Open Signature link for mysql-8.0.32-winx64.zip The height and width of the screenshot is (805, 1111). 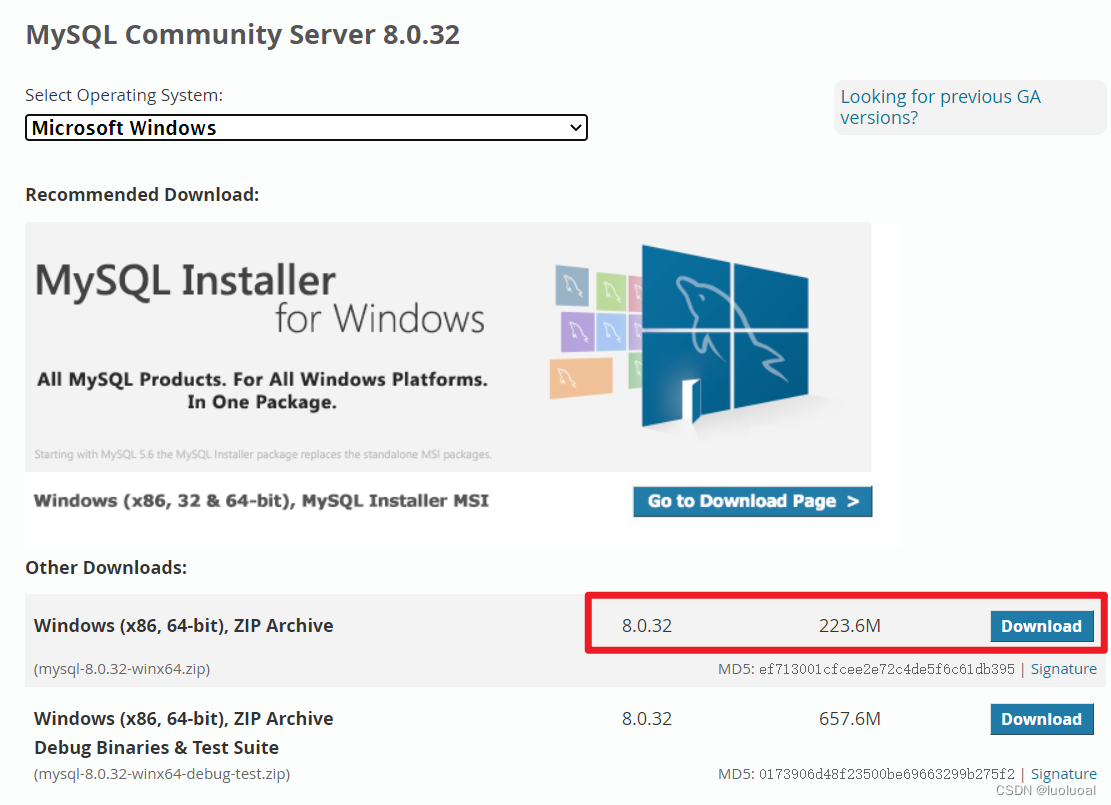1064,669
